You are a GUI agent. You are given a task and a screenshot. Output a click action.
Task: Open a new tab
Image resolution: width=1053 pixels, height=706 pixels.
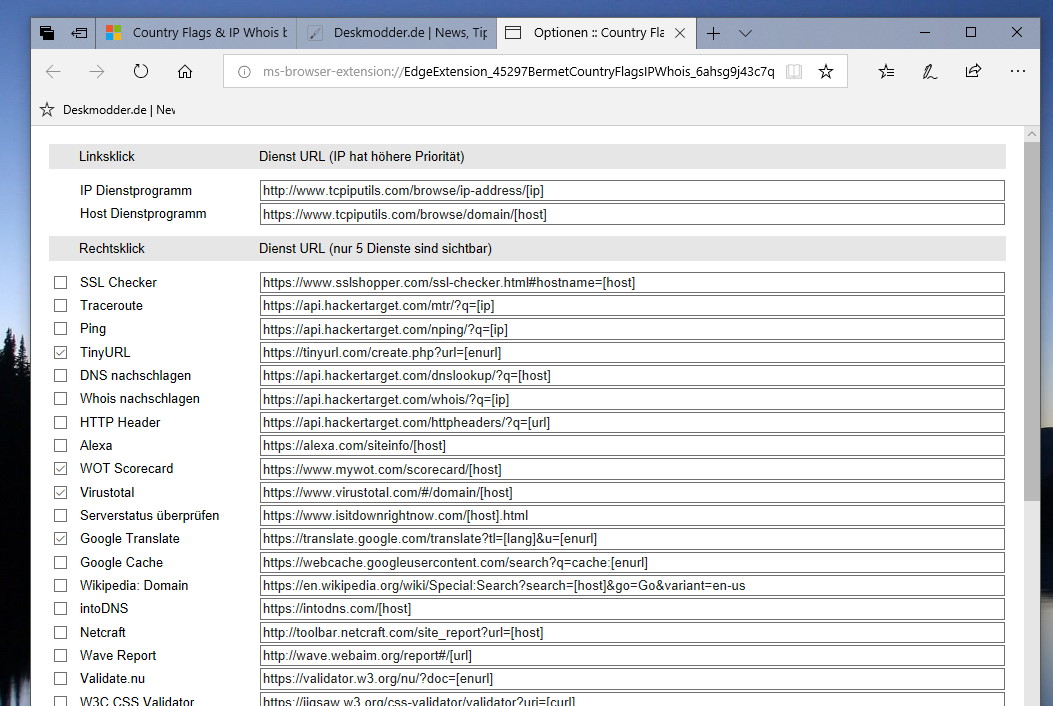[x=713, y=33]
